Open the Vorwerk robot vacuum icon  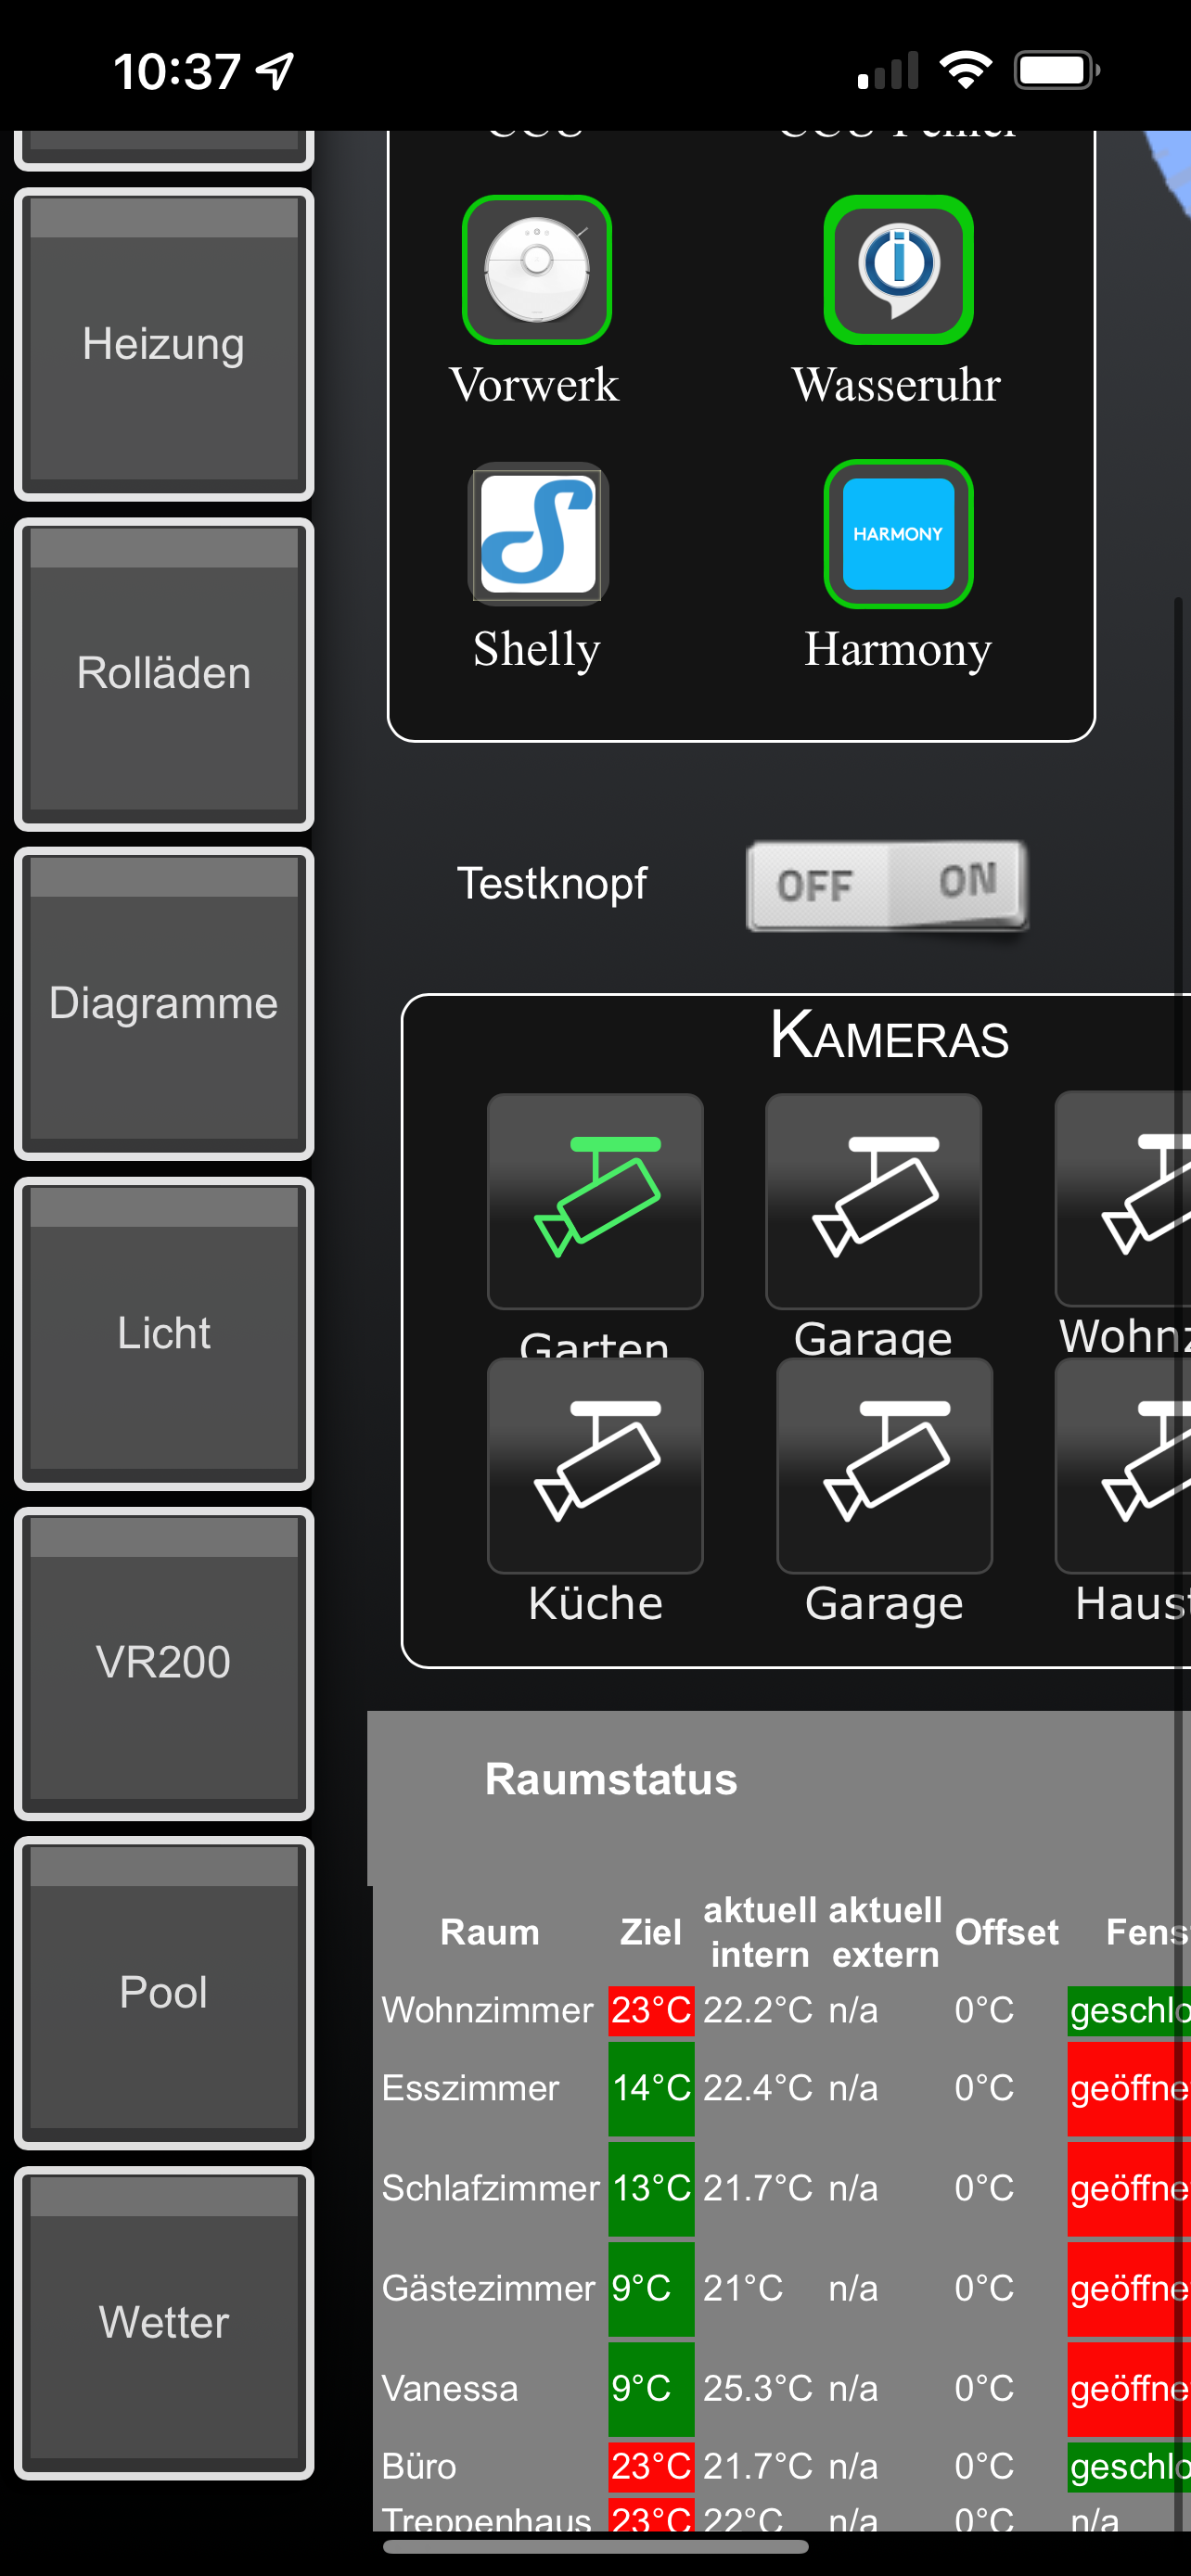536,270
